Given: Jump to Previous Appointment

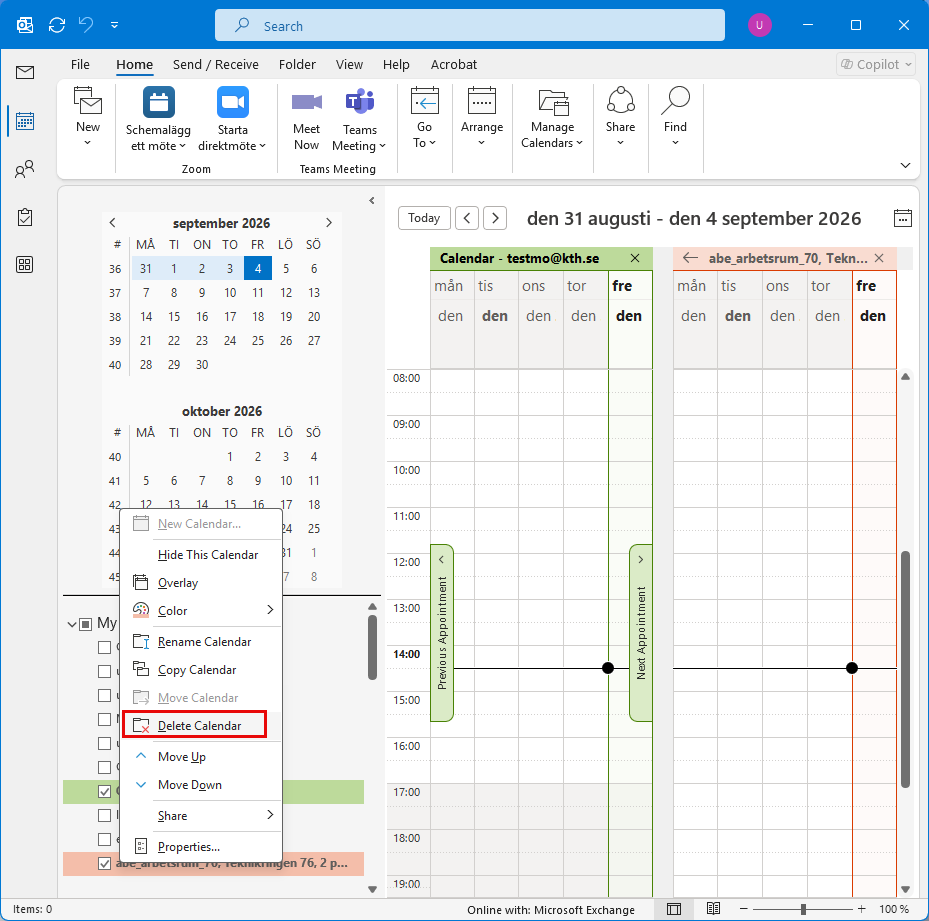Looking at the screenshot, I should tap(442, 632).
